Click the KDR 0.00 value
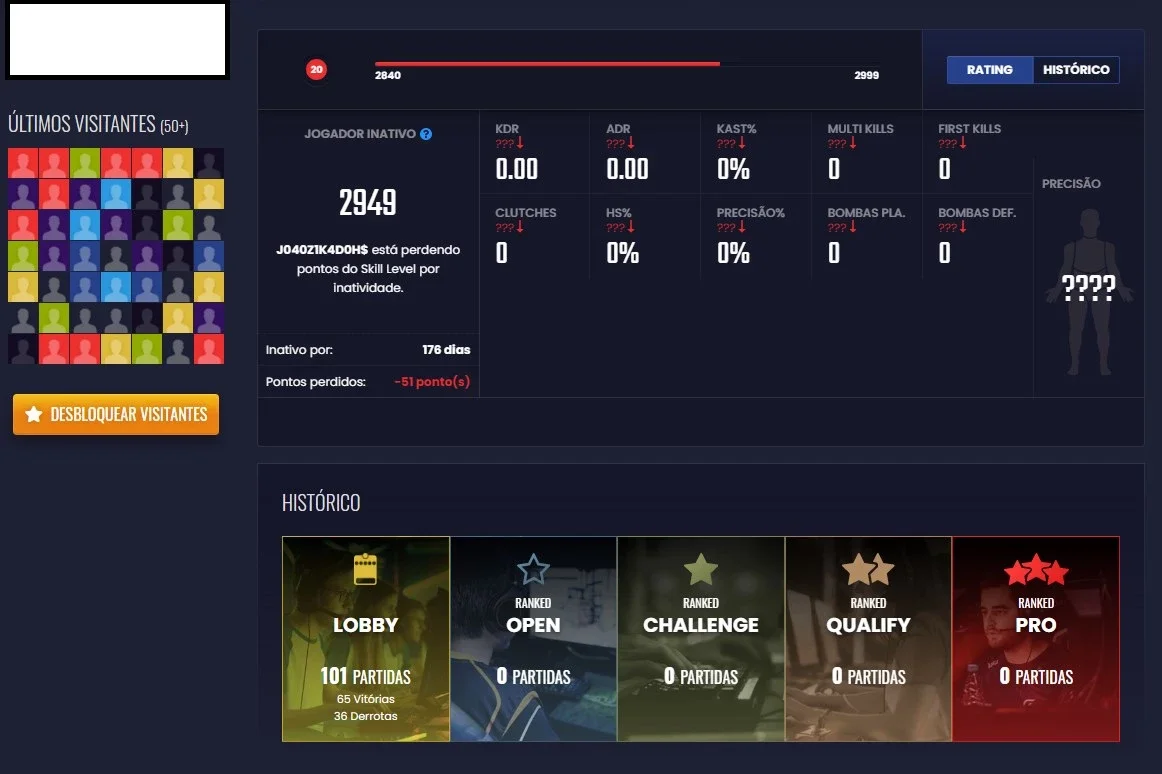 [517, 169]
